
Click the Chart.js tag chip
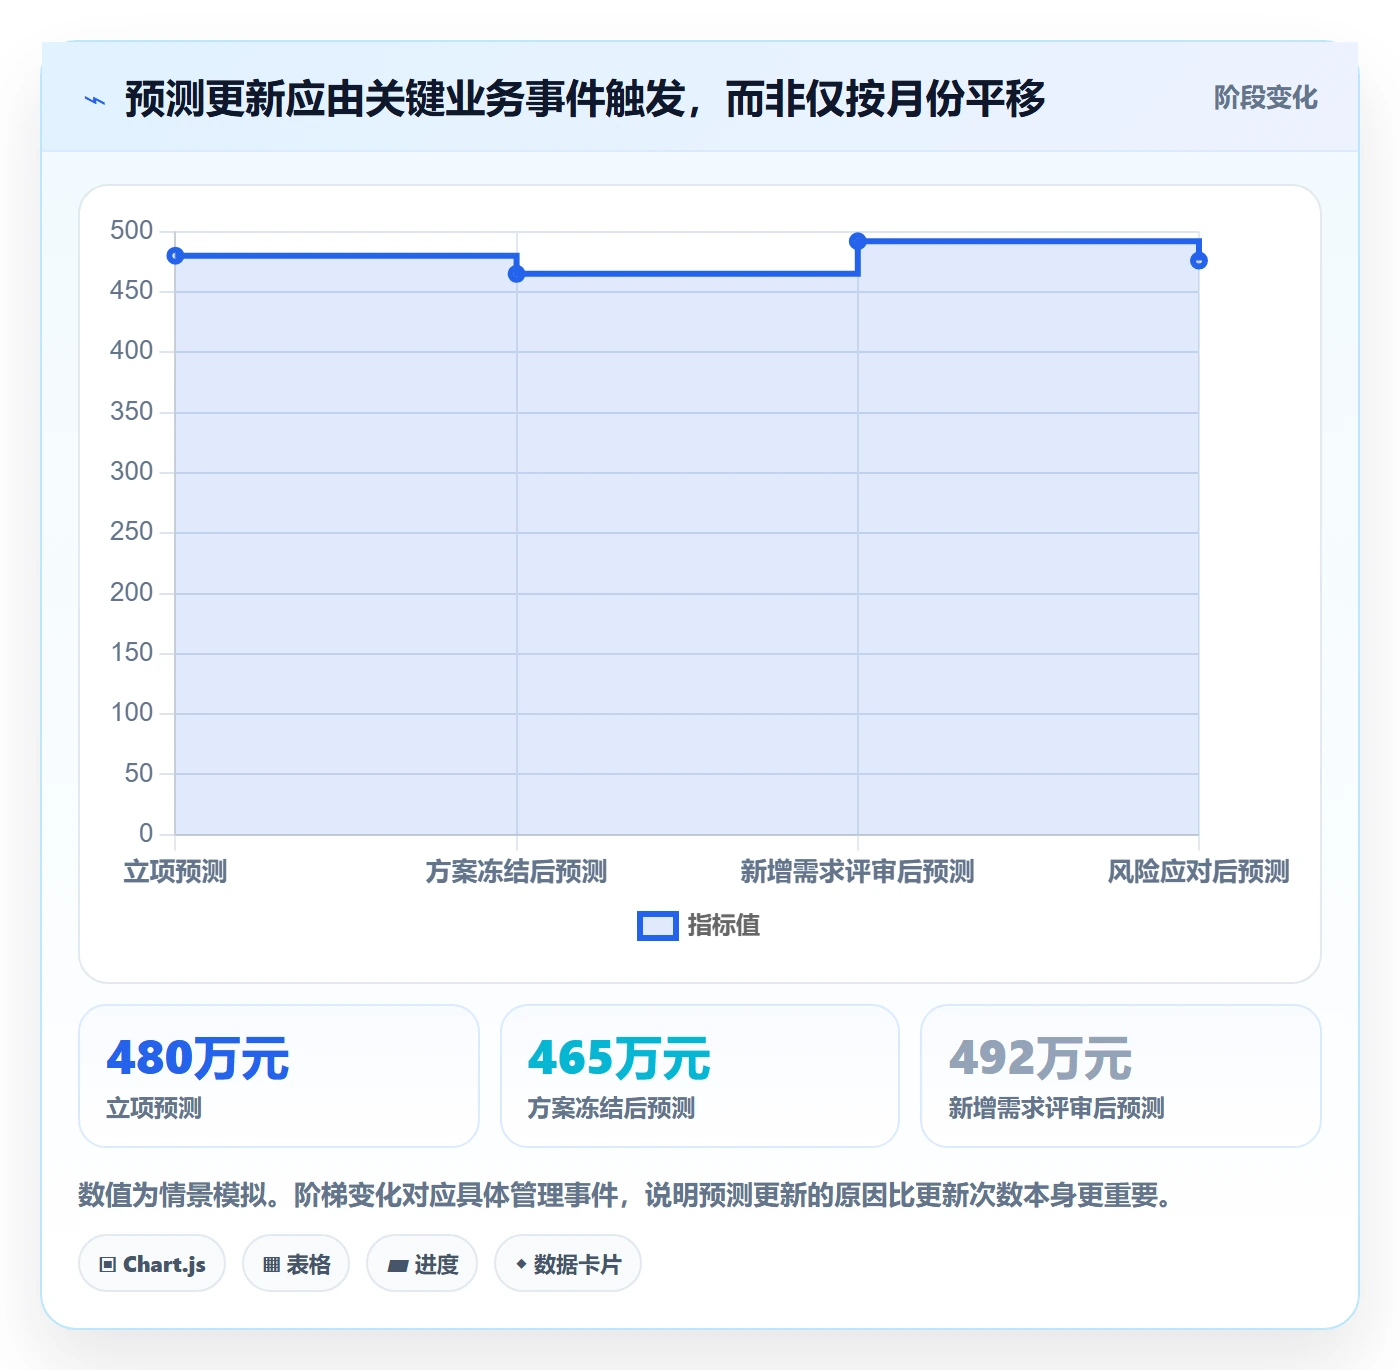[x=152, y=1264]
